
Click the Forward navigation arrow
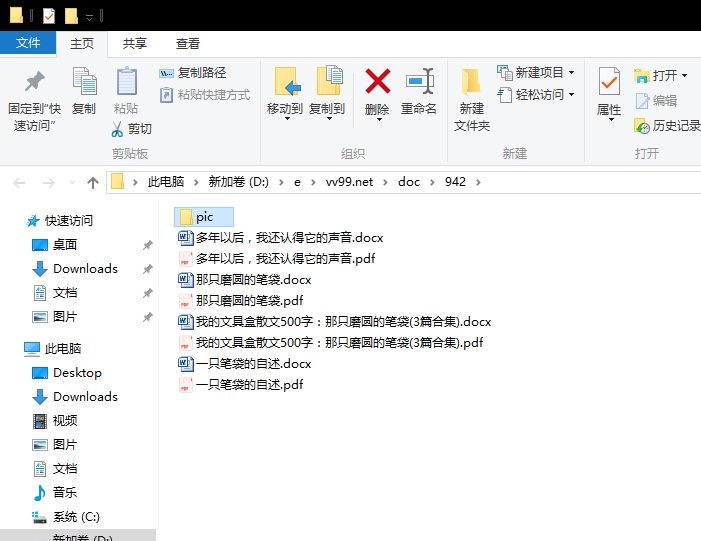tap(48, 182)
